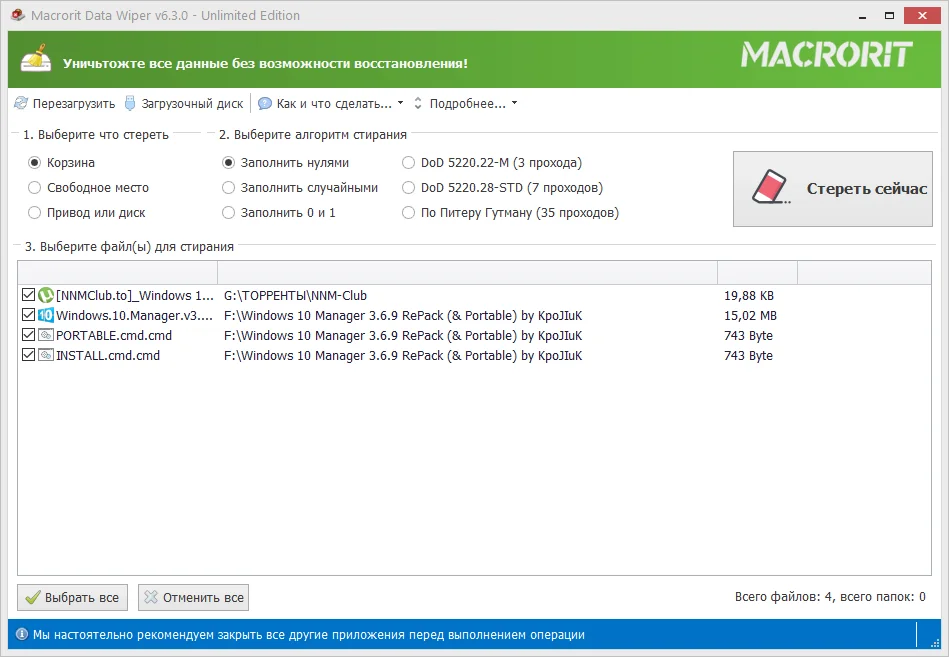Click the path in the PORTABLE.cmd.cmd row
The height and width of the screenshot is (657, 949).
coord(403,336)
